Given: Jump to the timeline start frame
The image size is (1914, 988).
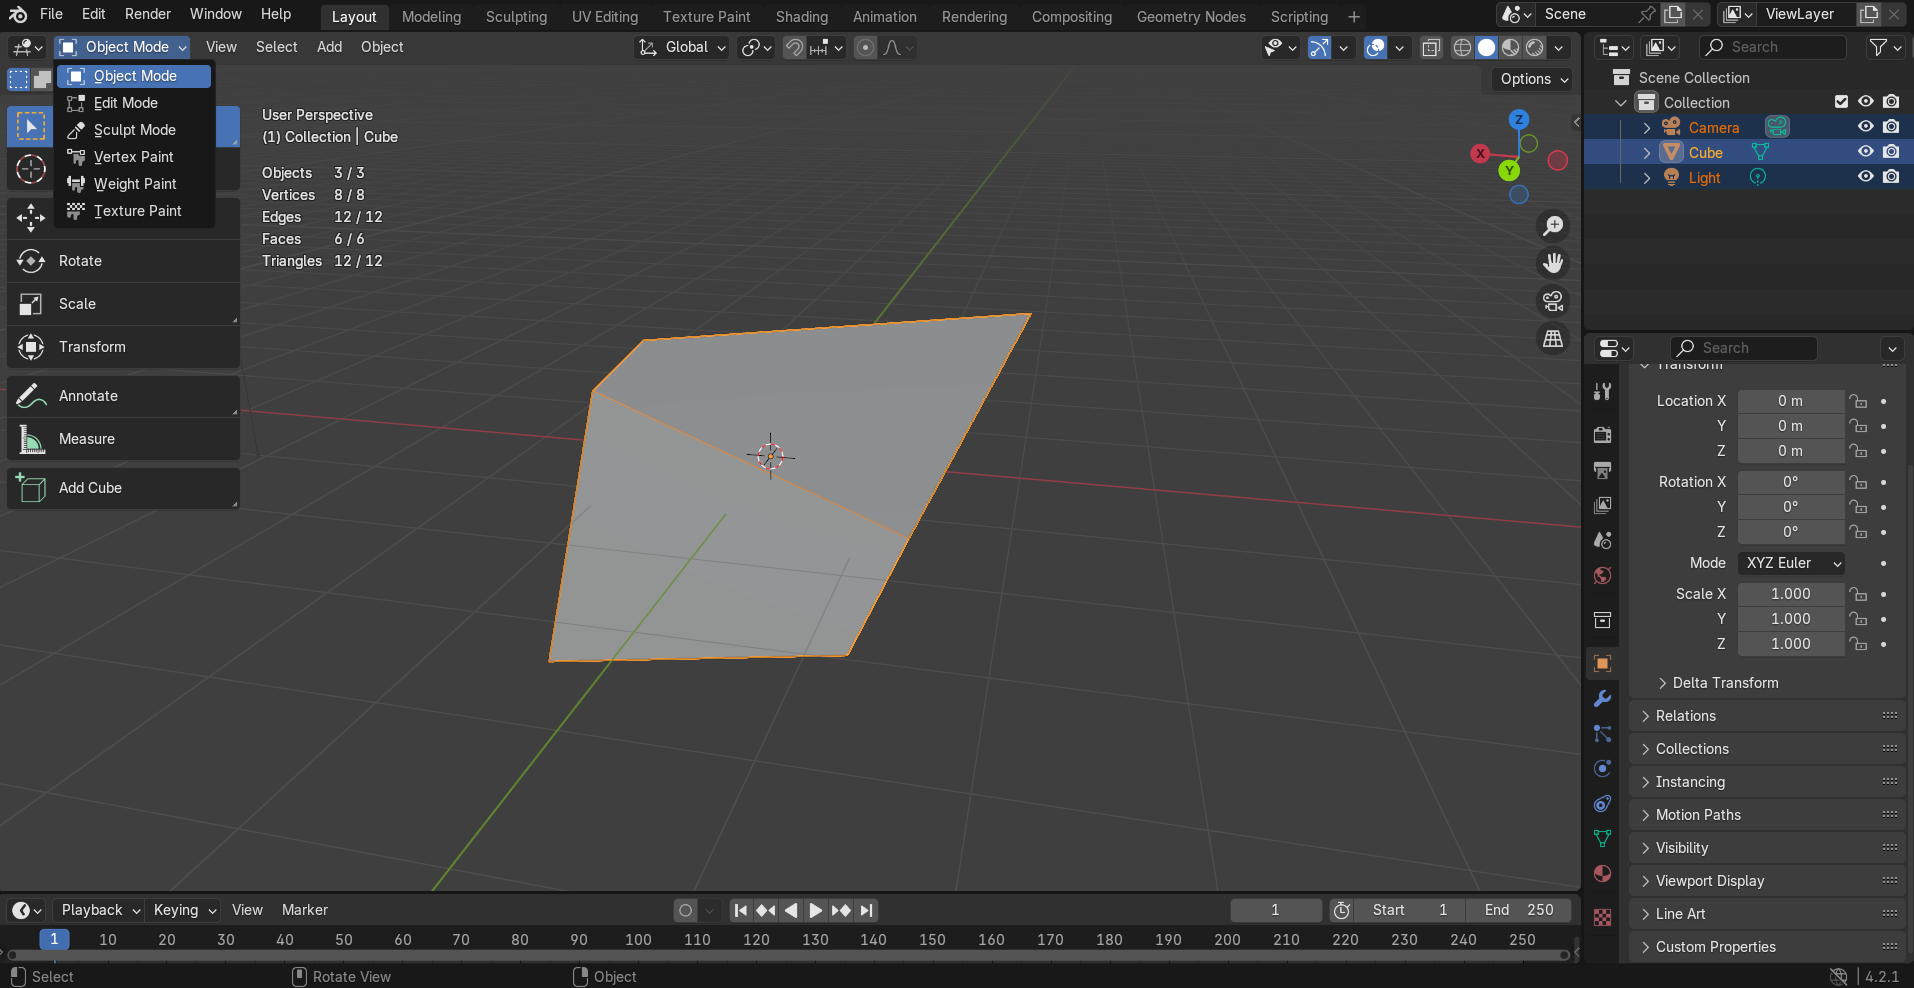Looking at the screenshot, I should pyautogui.click(x=740, y=910).
